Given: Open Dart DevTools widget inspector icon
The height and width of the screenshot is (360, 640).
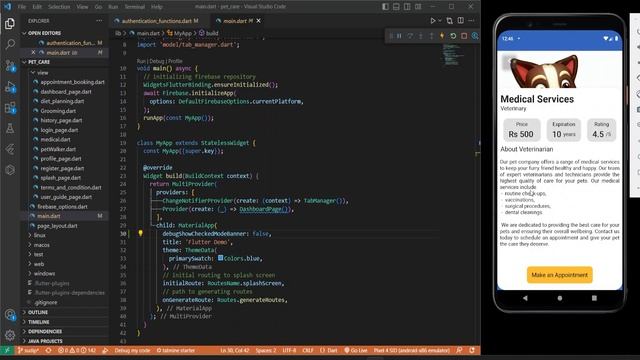Looking at the screenshot, I should pyautogui.click(x=475, y=36).
